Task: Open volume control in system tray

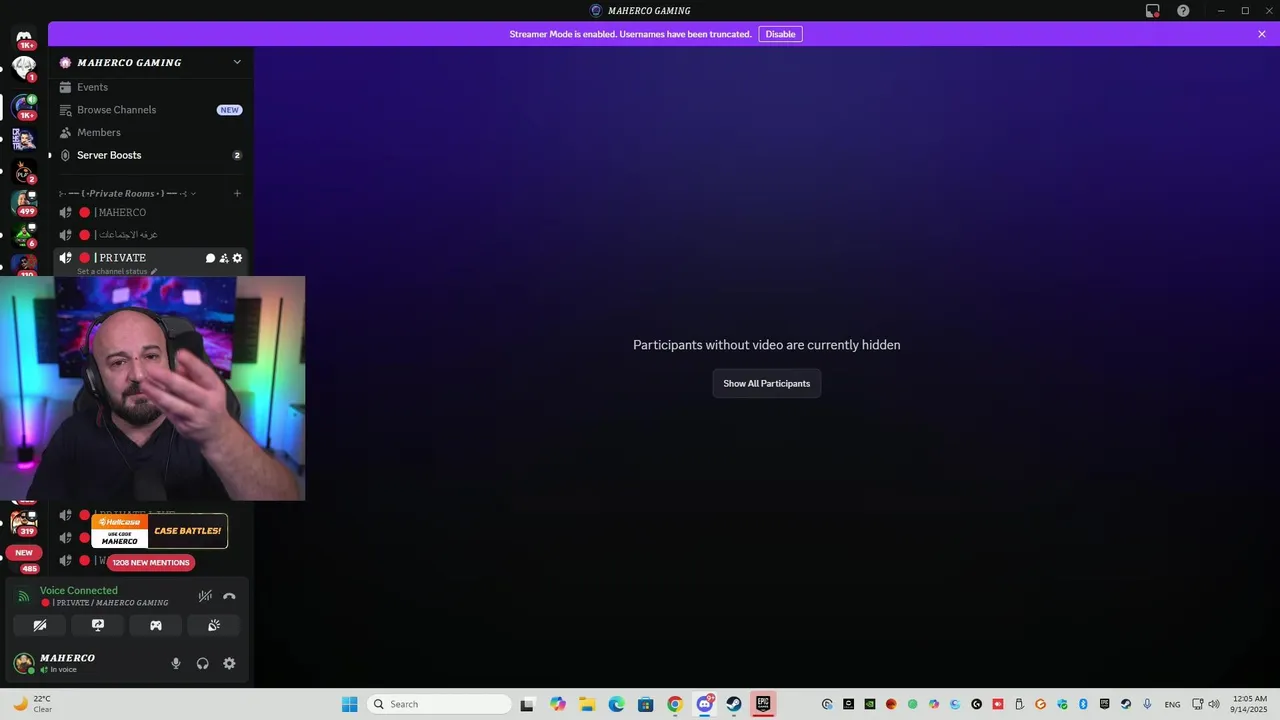Action: pos(1214,704)
